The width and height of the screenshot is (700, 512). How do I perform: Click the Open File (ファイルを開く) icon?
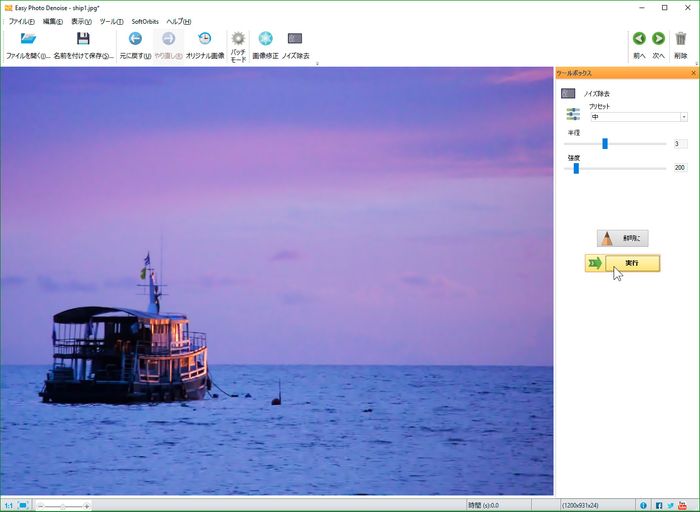point(28,39)
